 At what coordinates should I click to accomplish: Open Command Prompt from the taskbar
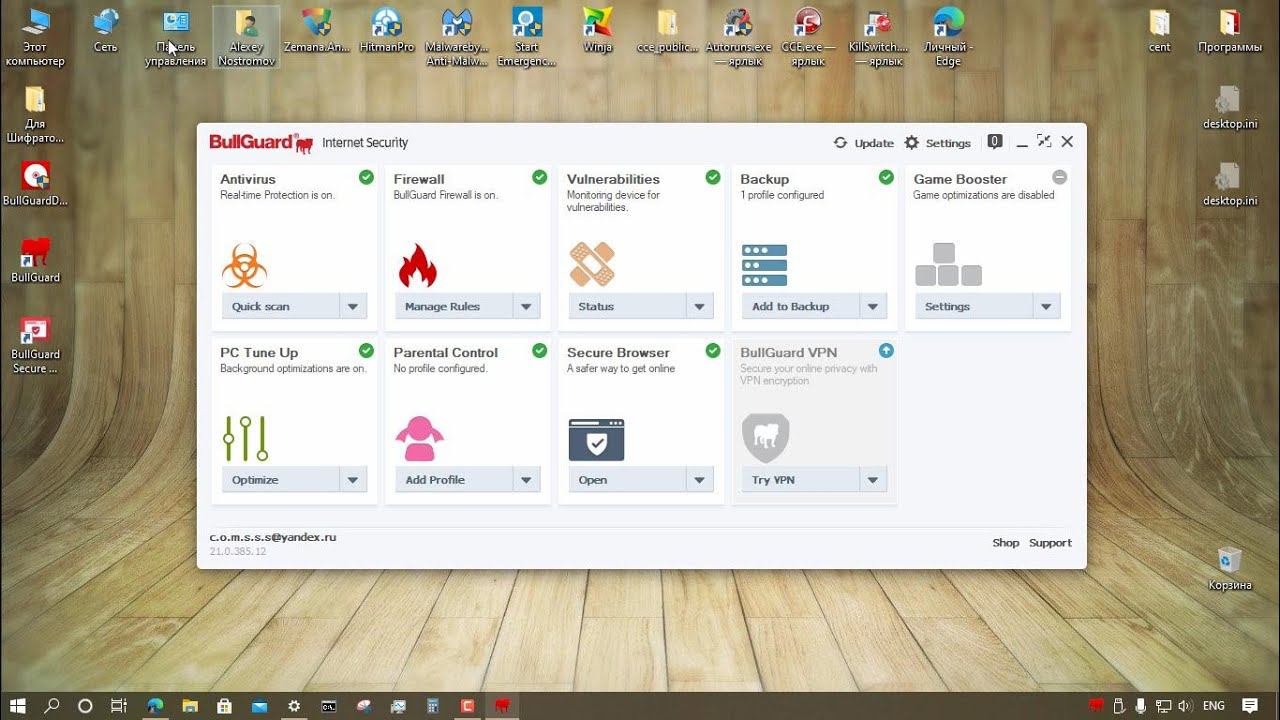click(x=328, y=706)
